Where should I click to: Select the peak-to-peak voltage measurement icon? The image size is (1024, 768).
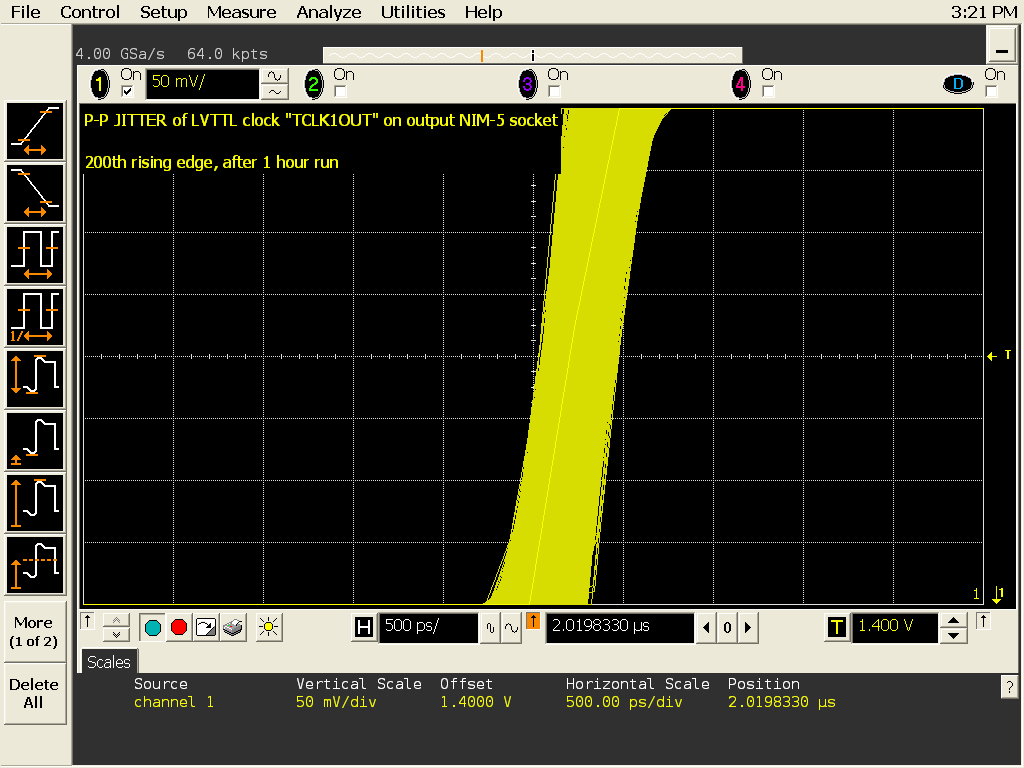click(35, 379)
